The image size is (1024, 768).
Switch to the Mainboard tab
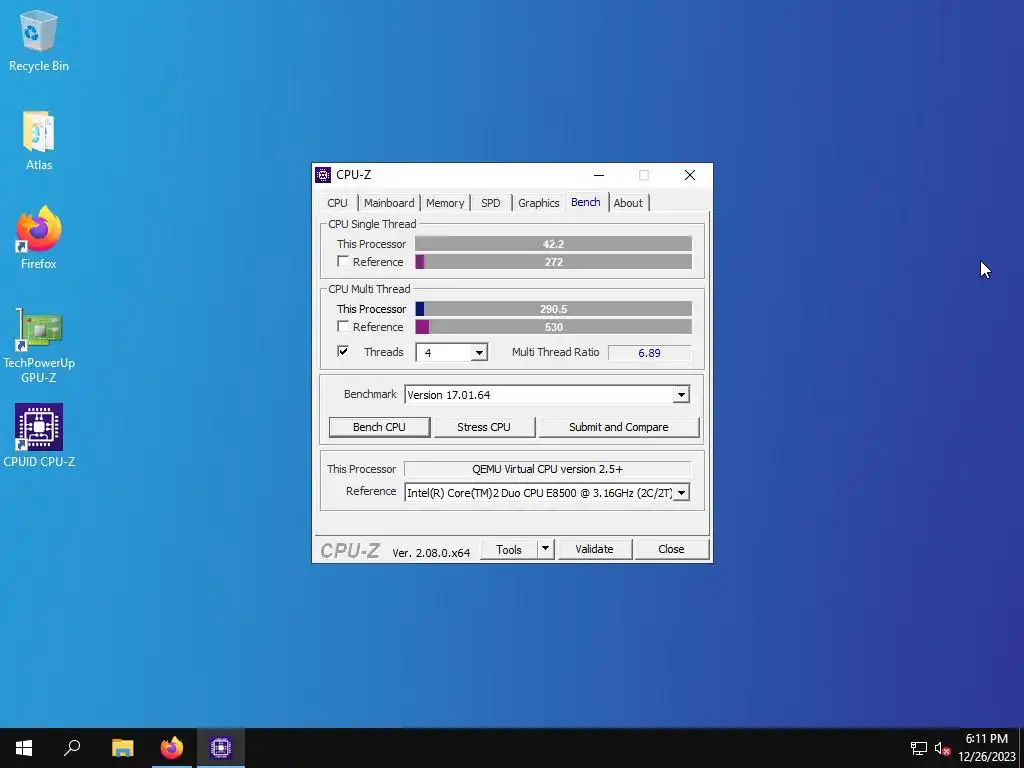point(389,203)
